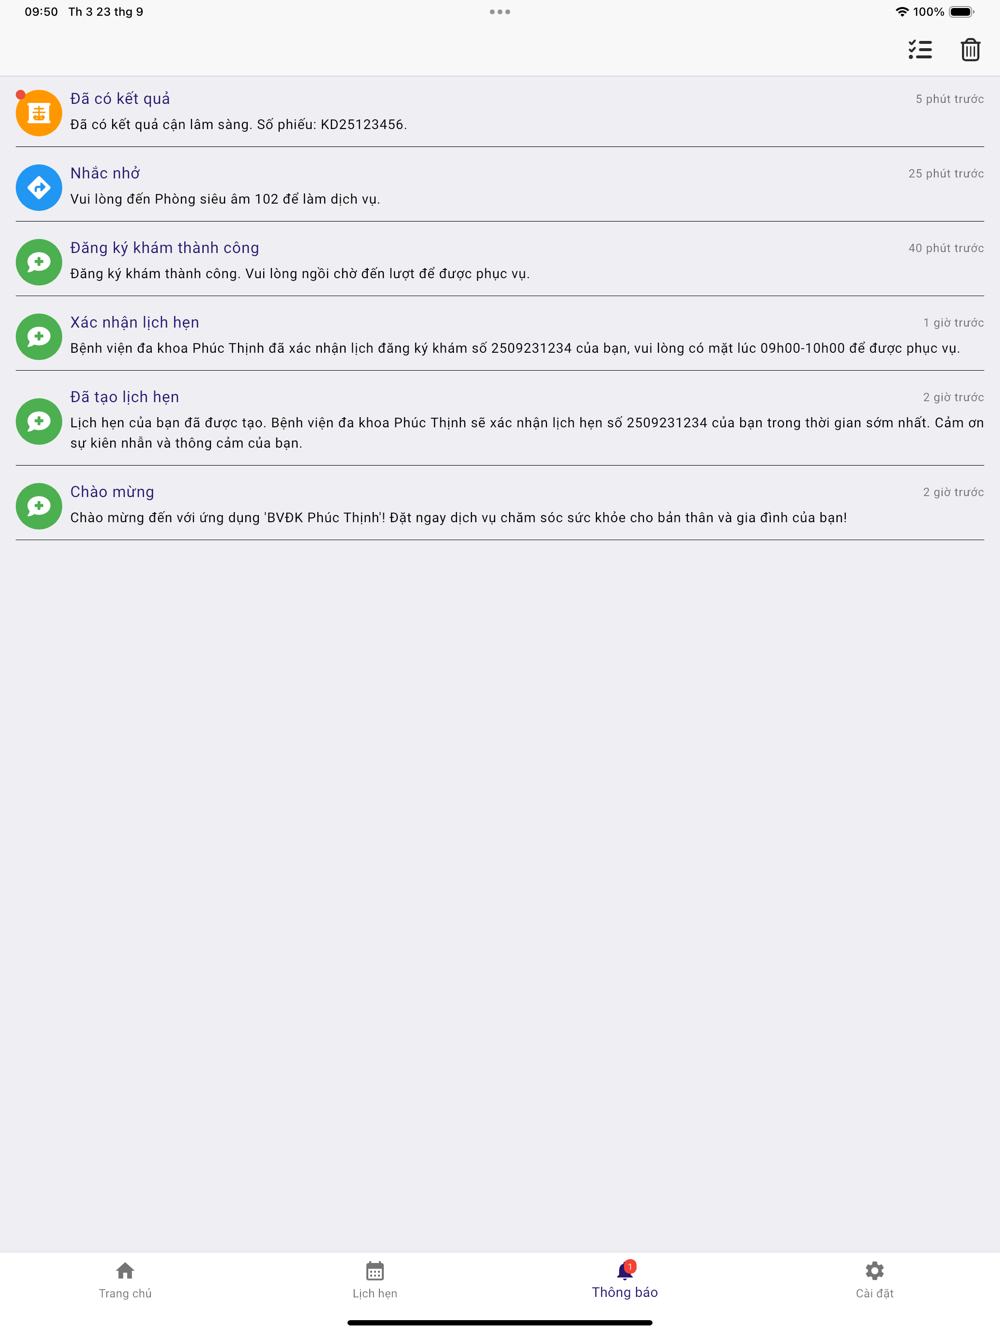This screenshot has height=1333, width=1000.
Task: Open the Nhắc nhở notification title
Action: pos(105,173)
